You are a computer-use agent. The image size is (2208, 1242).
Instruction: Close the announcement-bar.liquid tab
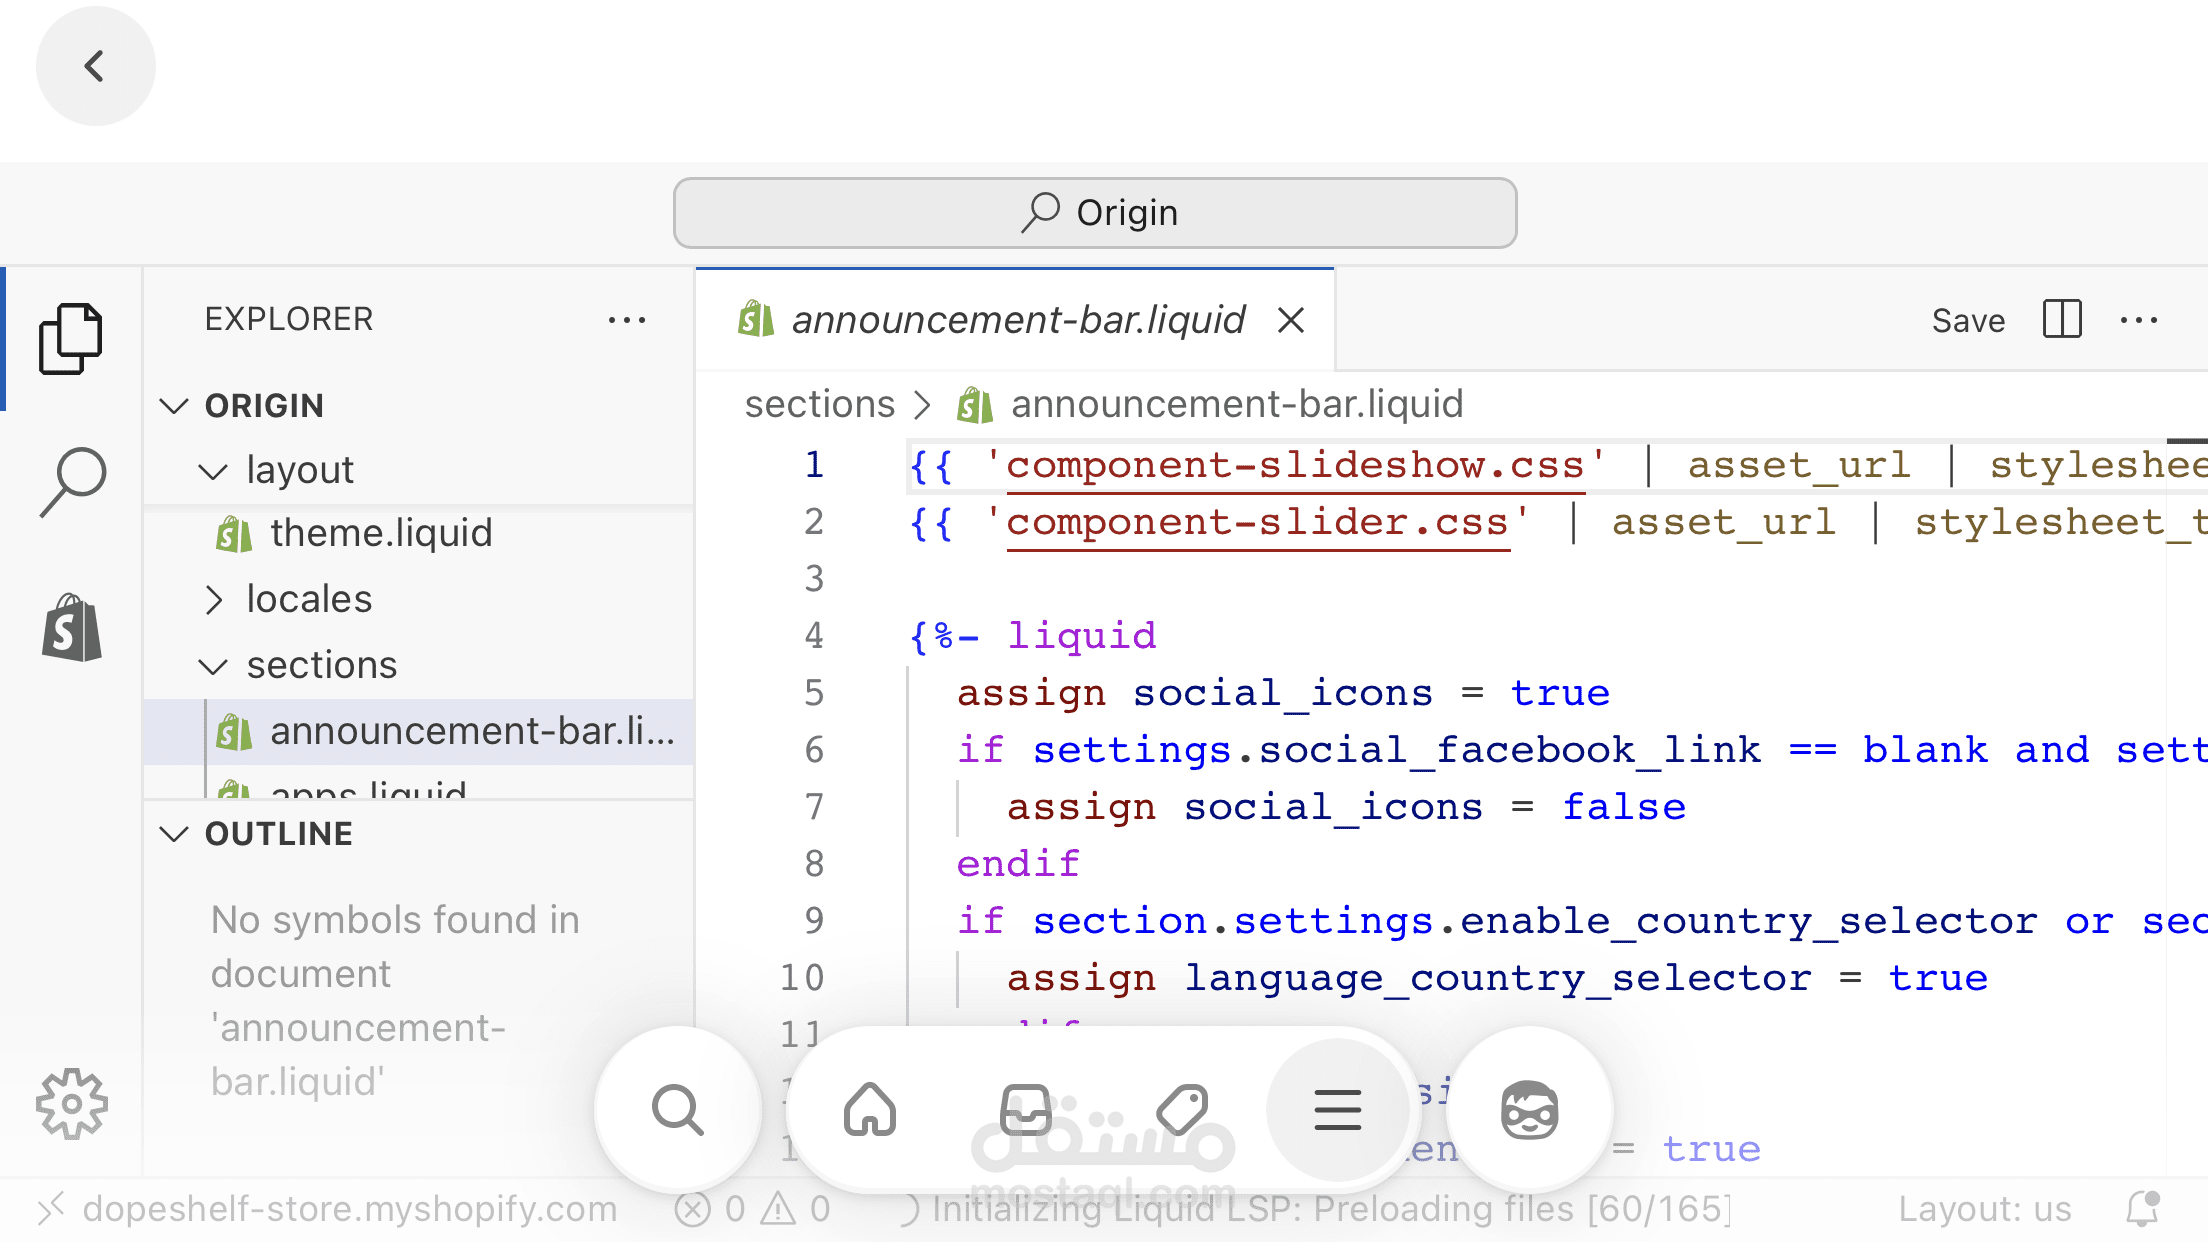coord(1291,320)
